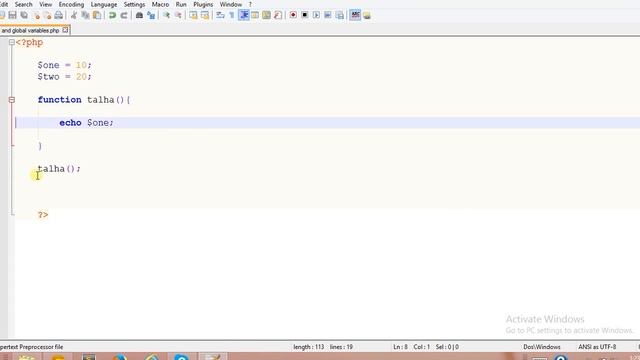Image resolution: width=640 pixels, height=360 pixels.
Task: Click the green Undo arrow icon
Action: (x=112, y=15)
